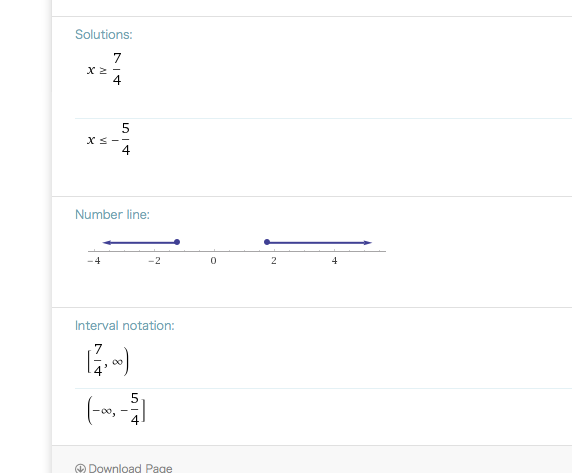Viewport: 572px width, 473px height.
Task: Click the blue ray extending left of −5/4
Action: tap(140, 243)
